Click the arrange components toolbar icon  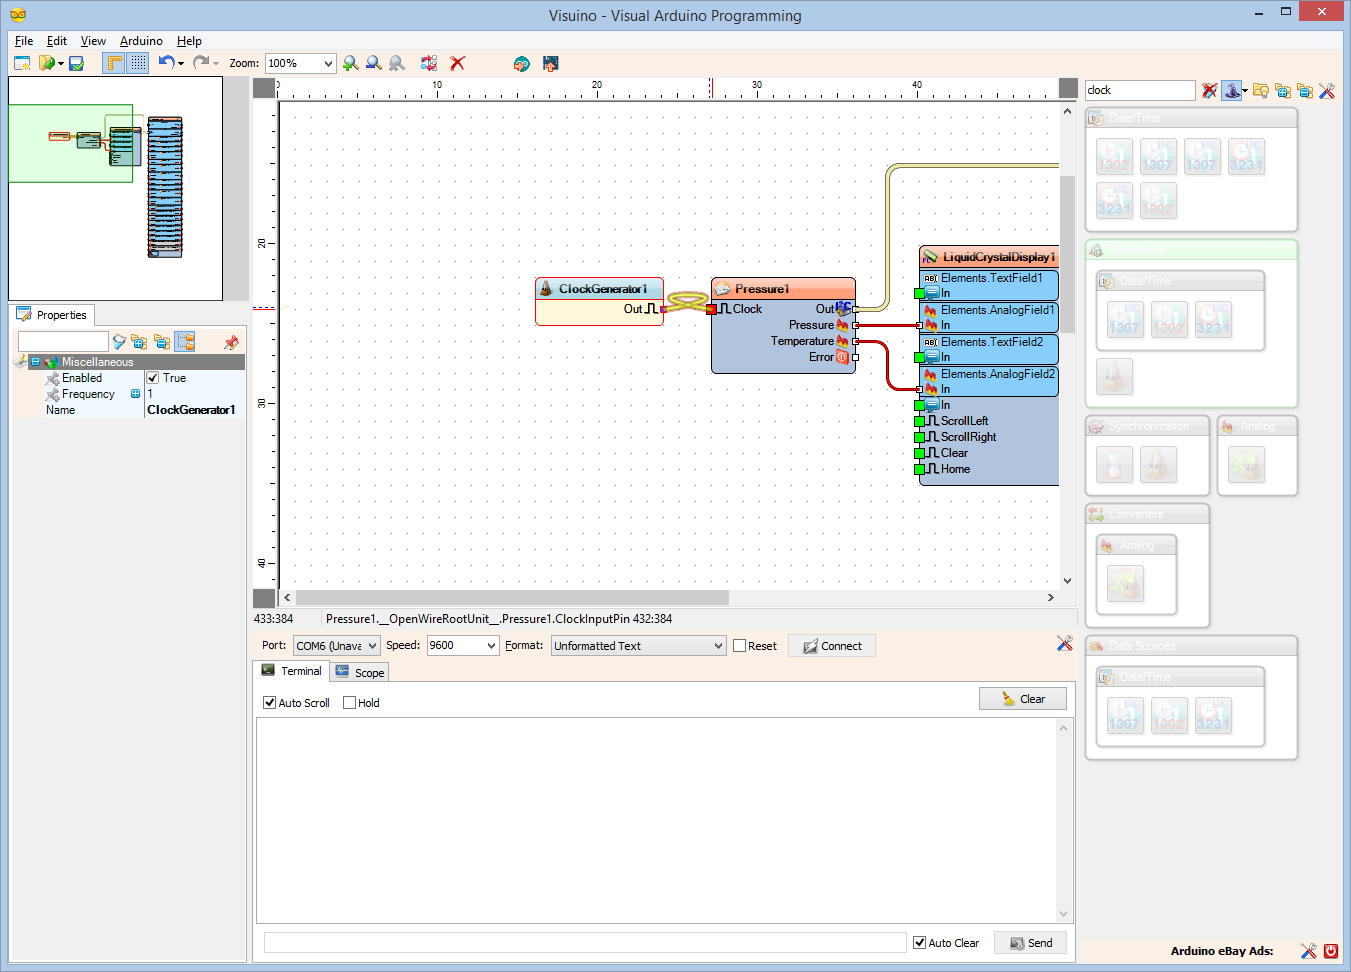point(429,63)
